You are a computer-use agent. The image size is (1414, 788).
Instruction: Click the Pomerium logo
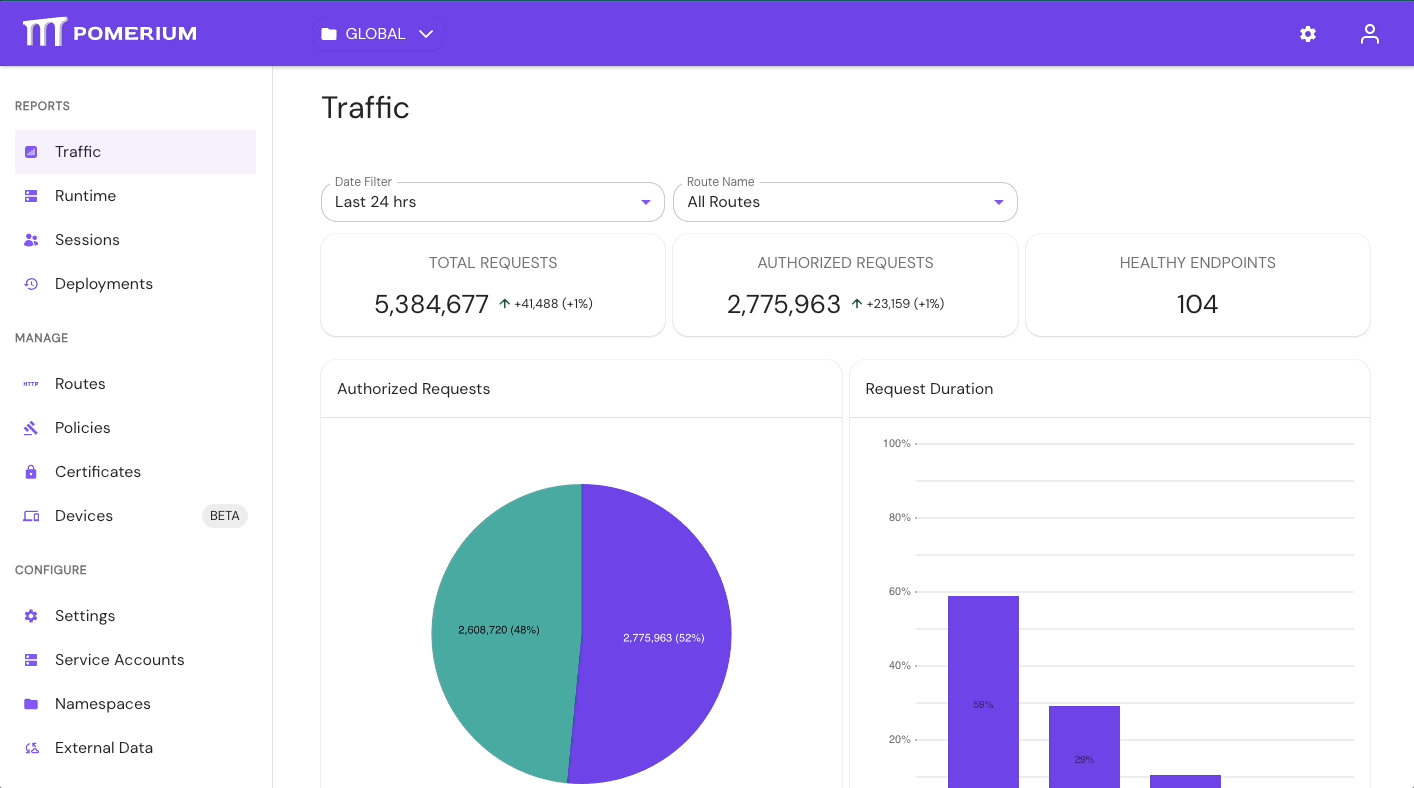tap(109, 31)
